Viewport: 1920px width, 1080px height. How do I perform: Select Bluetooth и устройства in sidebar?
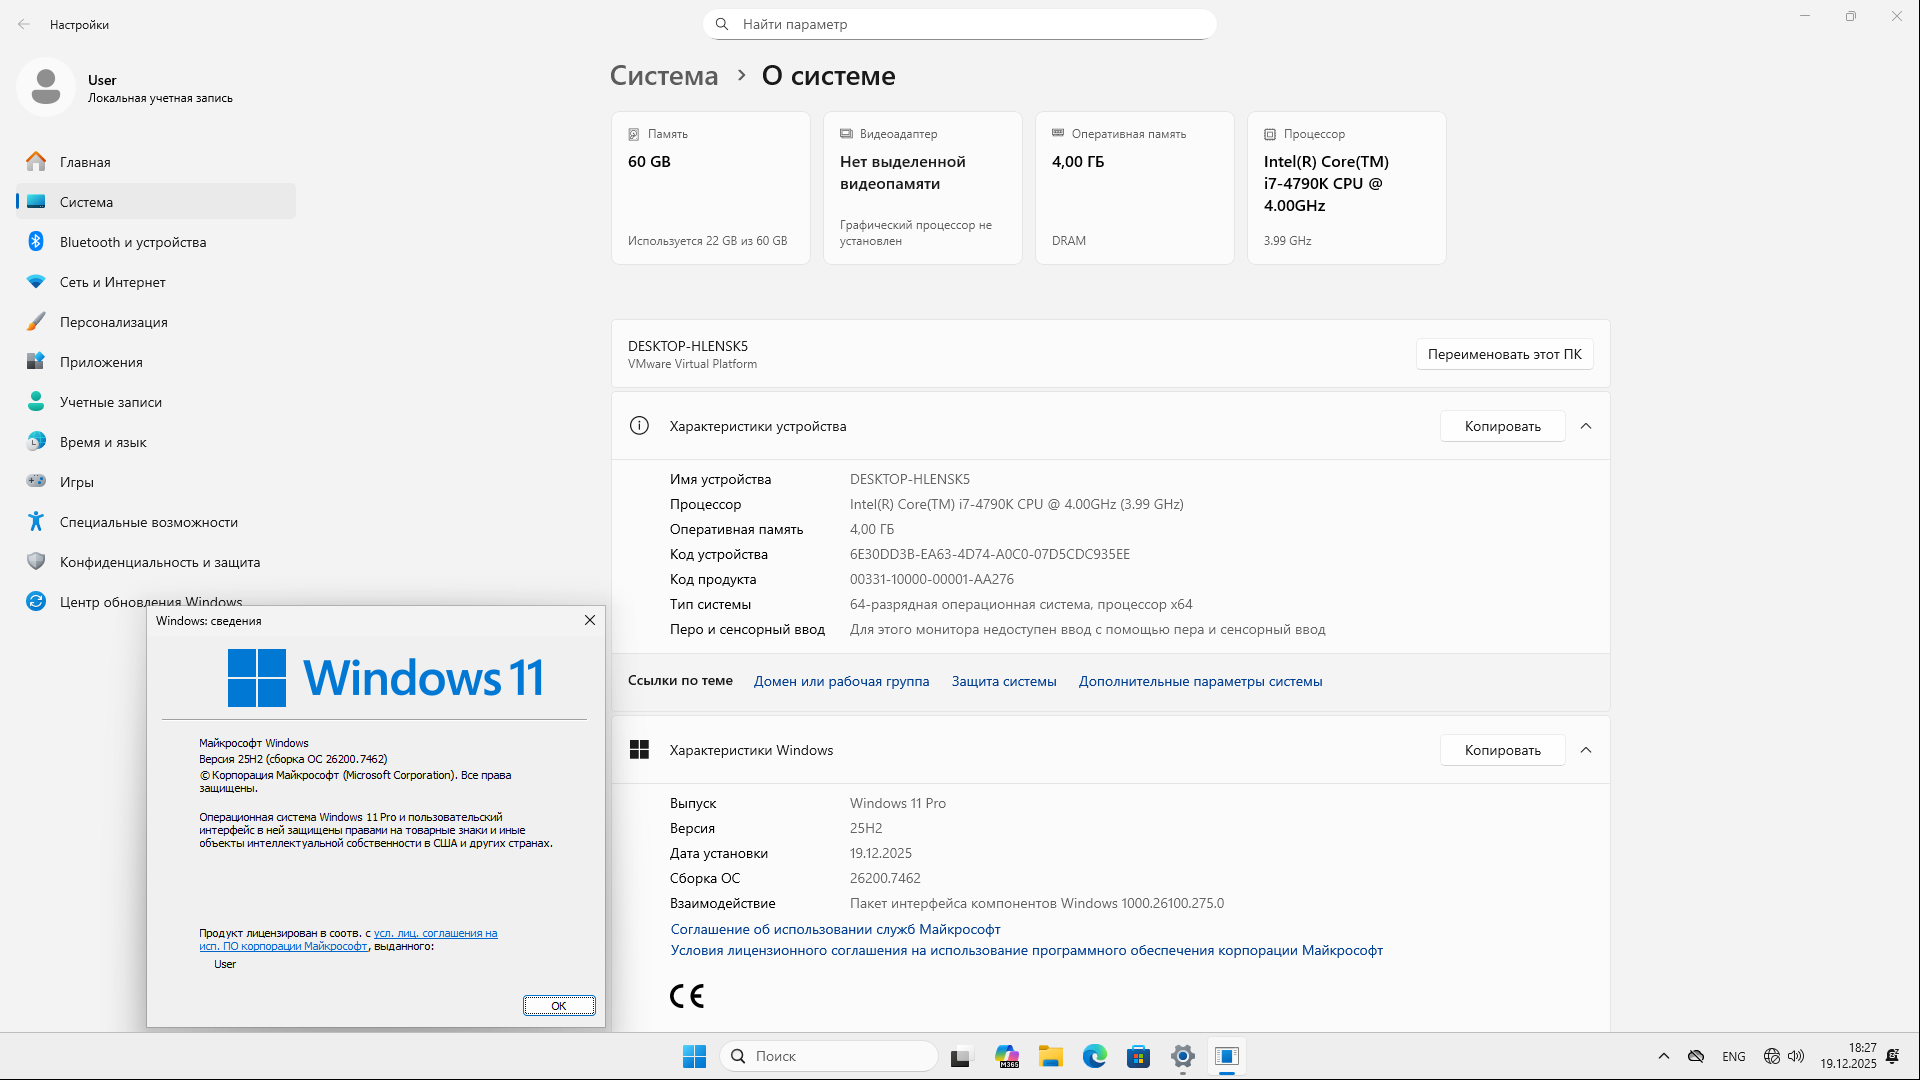tap(130, 241)
